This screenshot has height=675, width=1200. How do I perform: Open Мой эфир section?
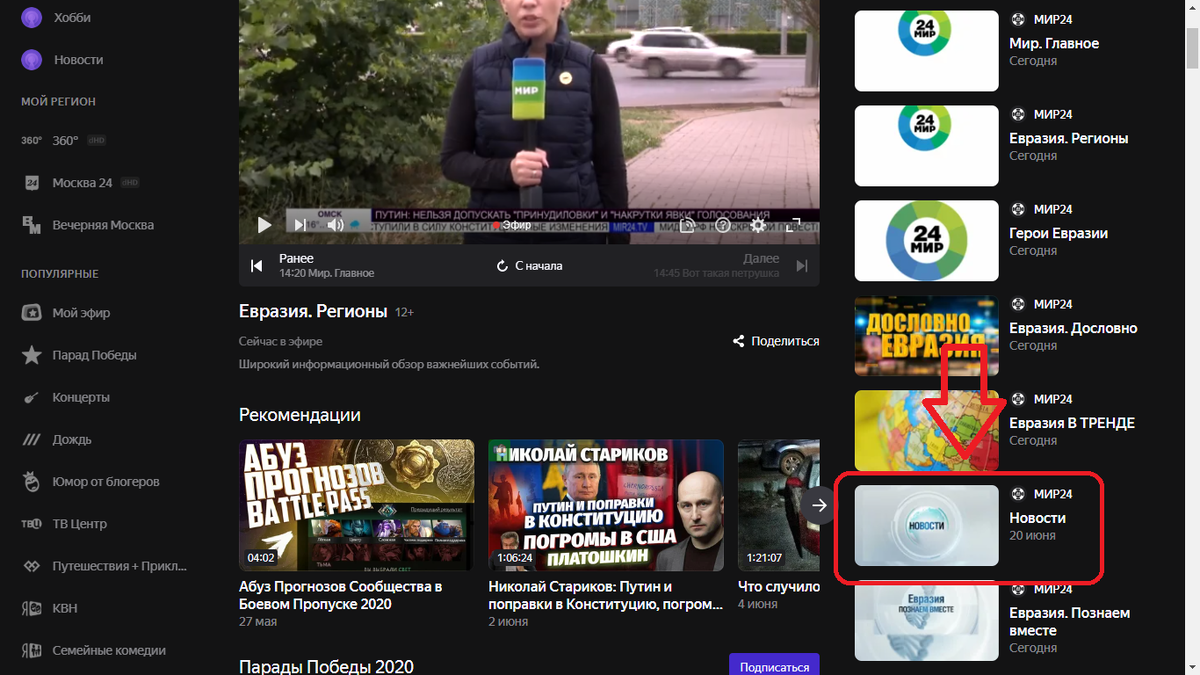pyautogui.click(x=81, y=313)
